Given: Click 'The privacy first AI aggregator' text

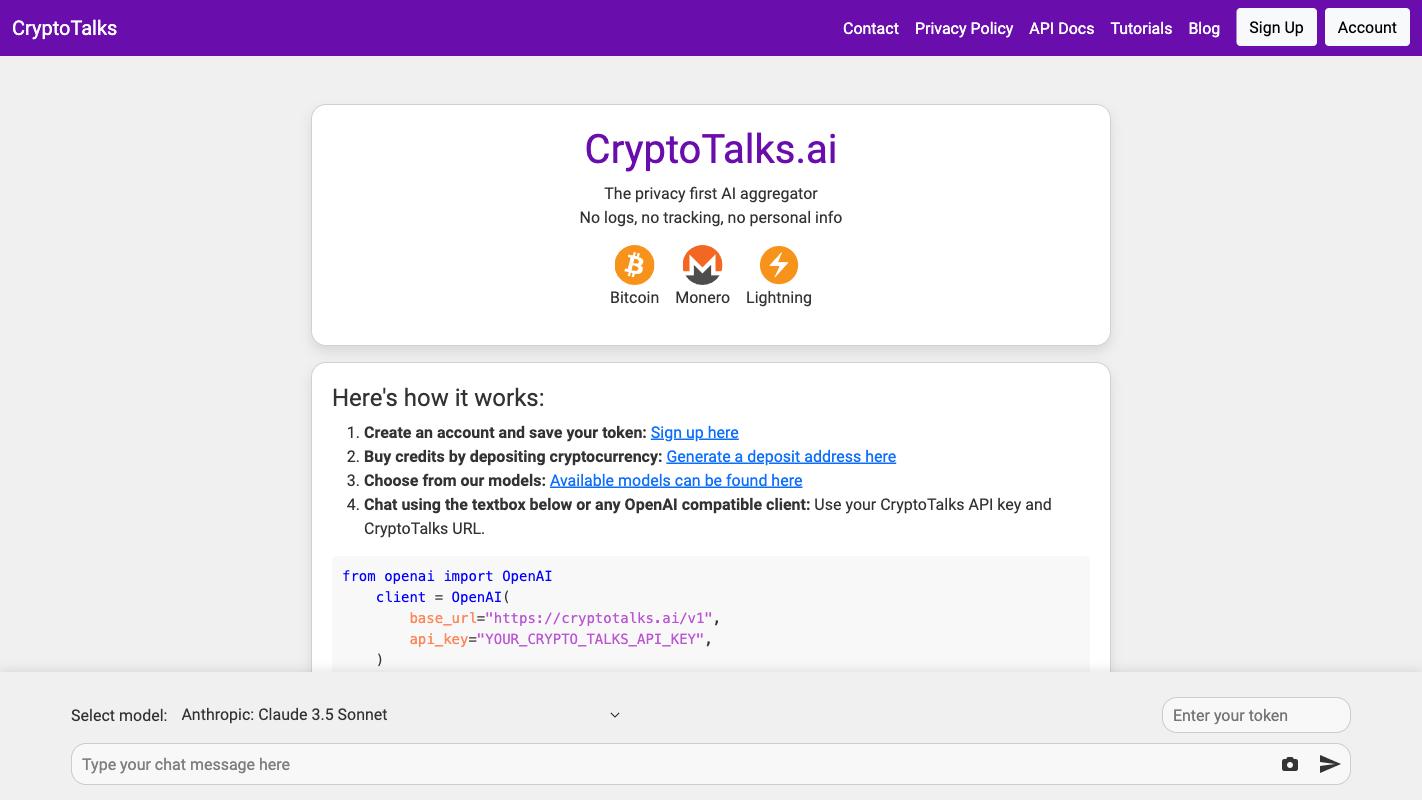Looking at the screenshot, I should click(x=711, y=193).
